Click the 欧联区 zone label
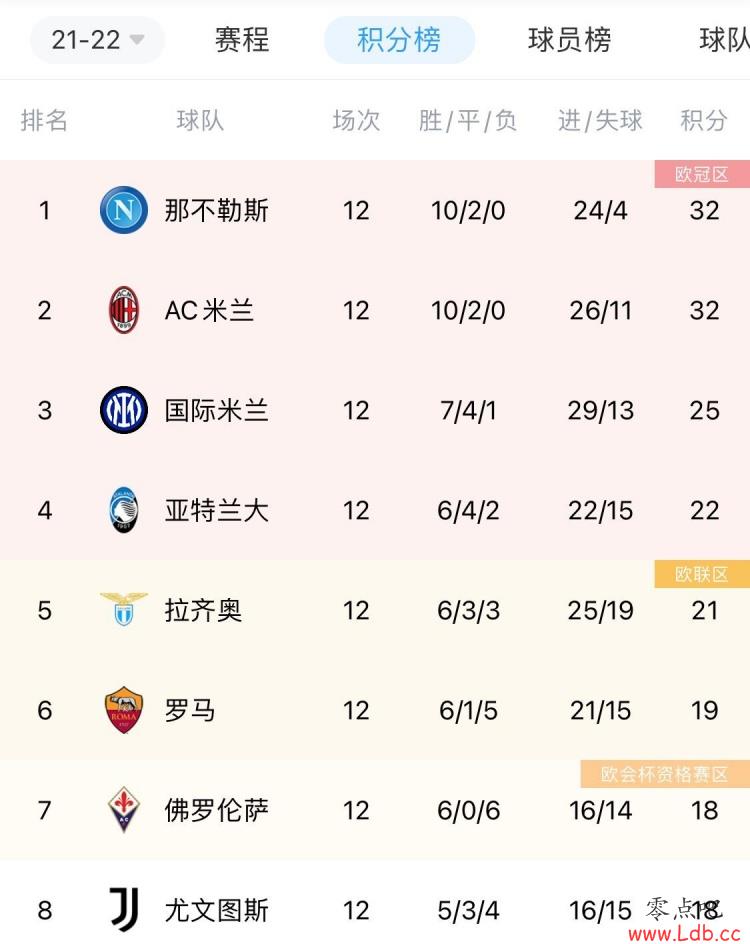 [702, 574]
